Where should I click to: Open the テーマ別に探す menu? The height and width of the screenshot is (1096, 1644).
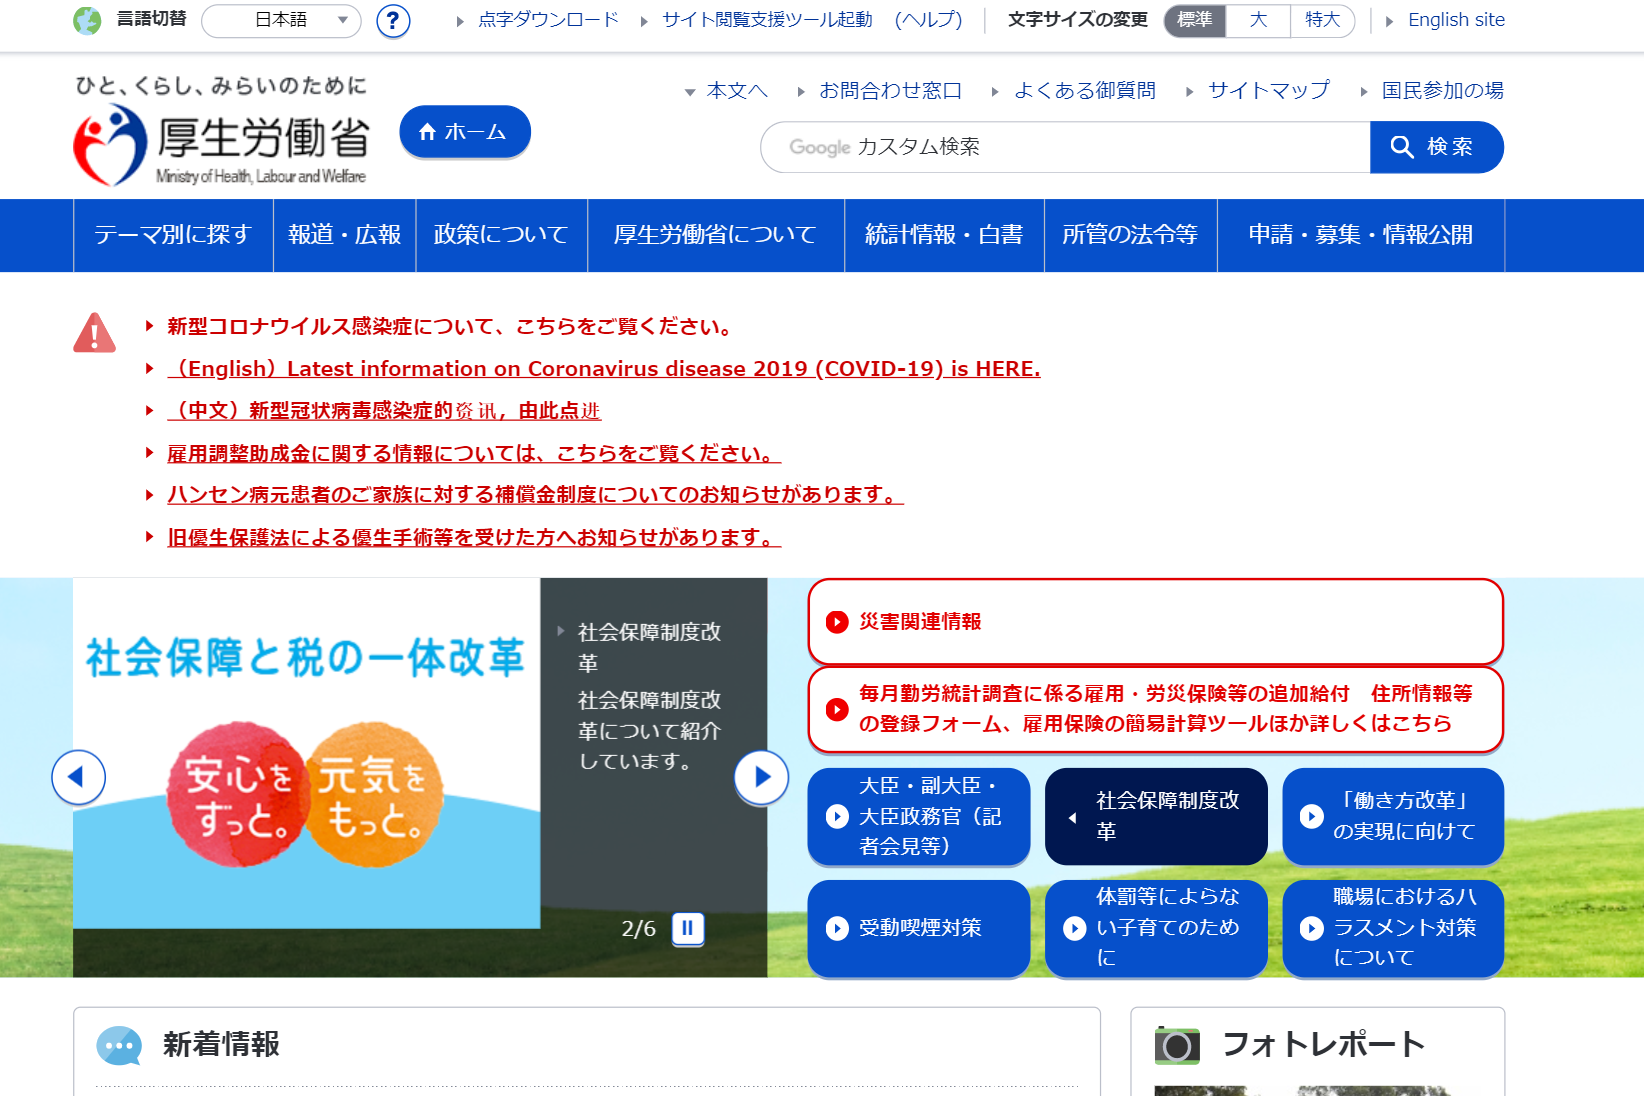(173, 235)
